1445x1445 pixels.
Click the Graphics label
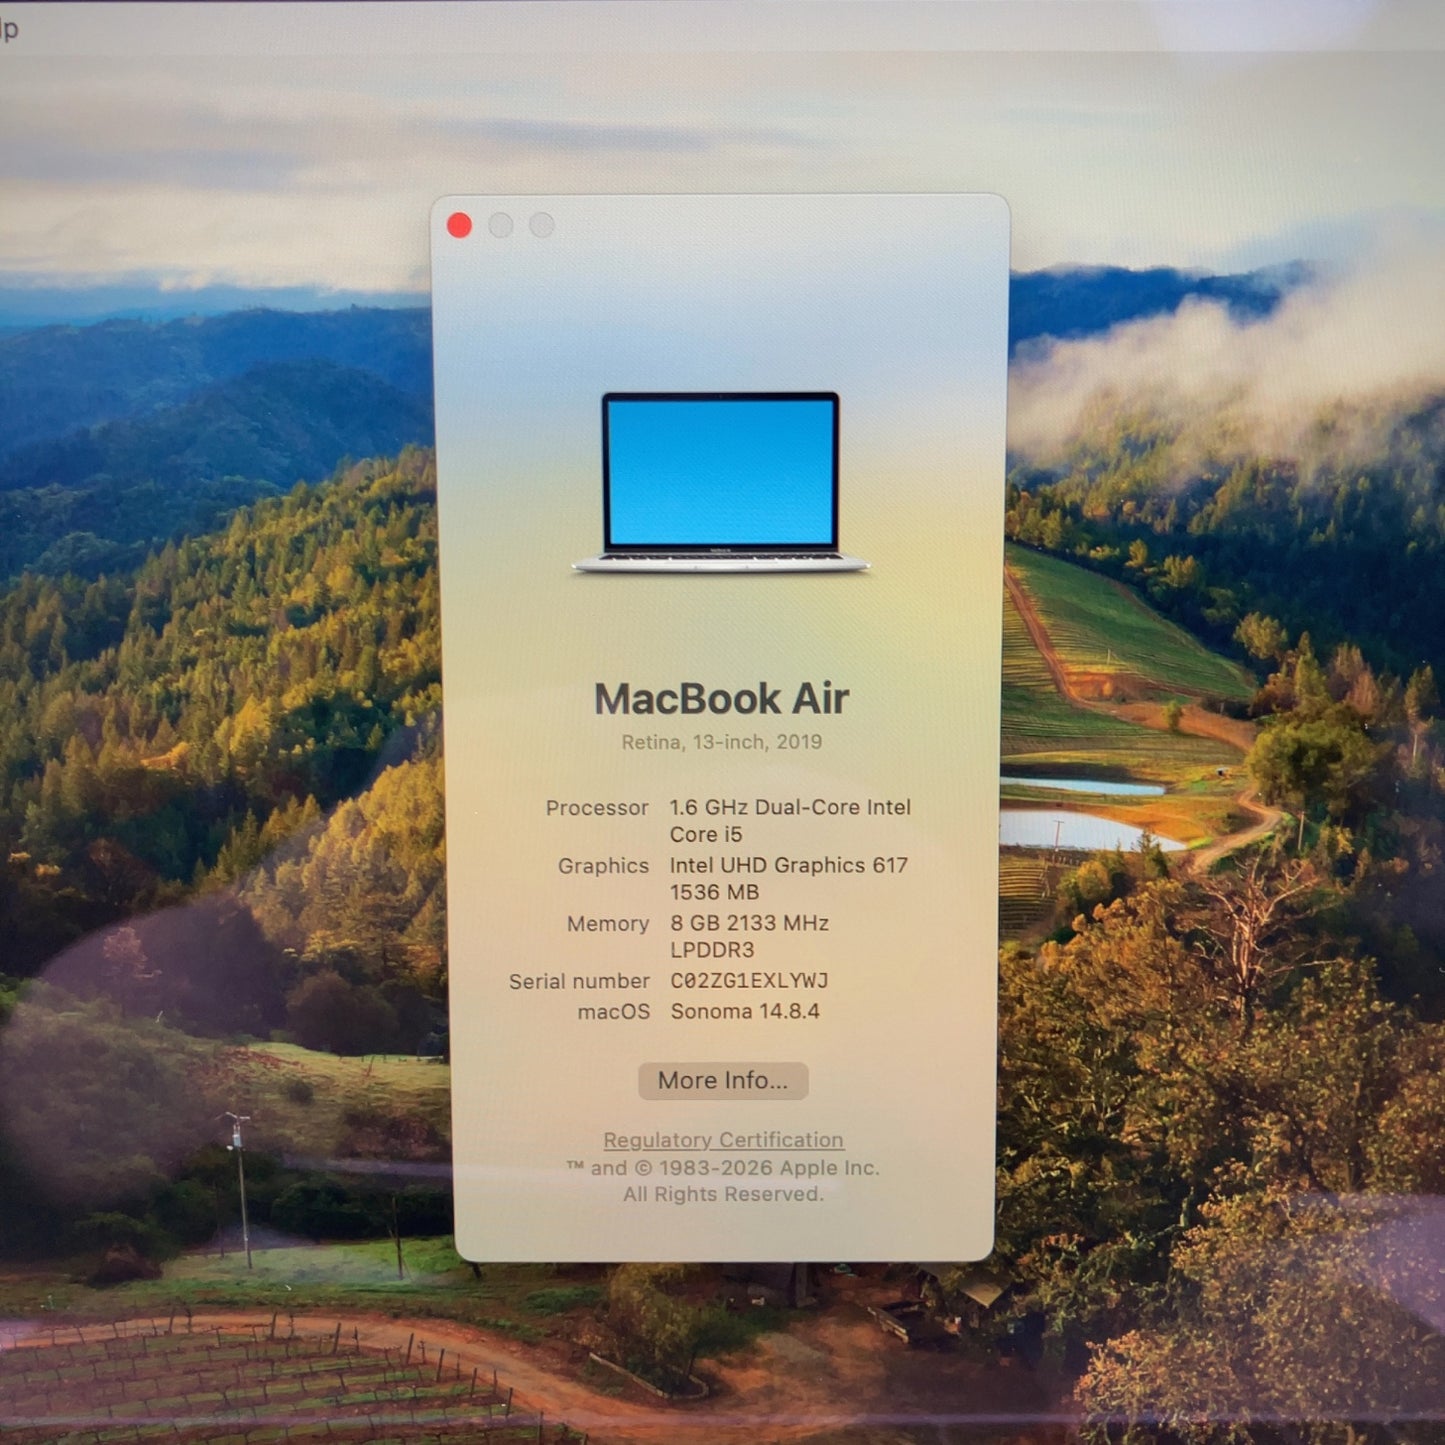[x=603, y=866]
